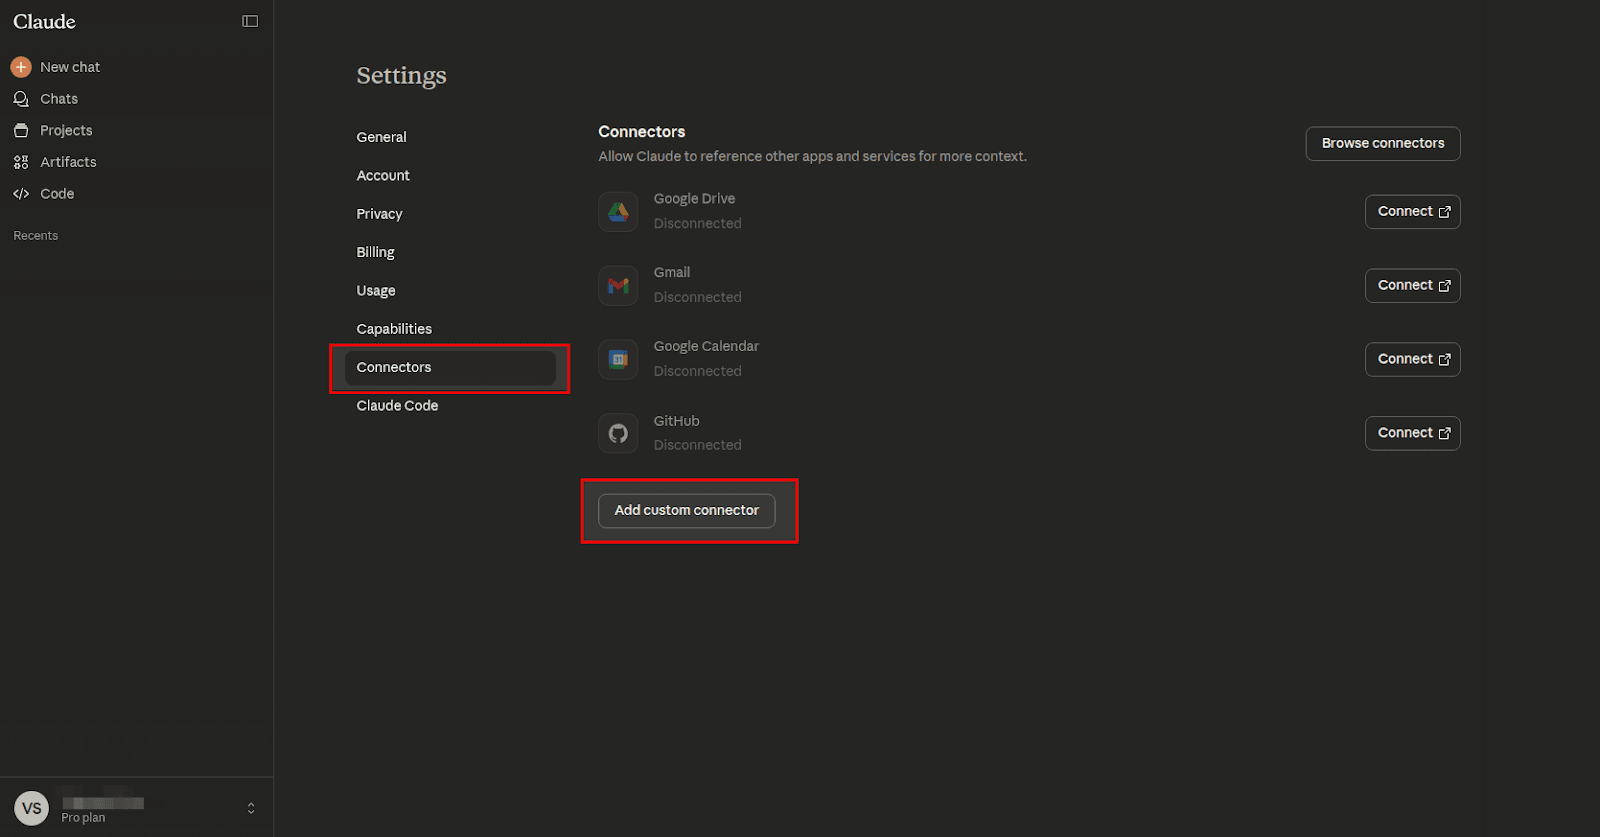Connect the GitHub connector
This screenshot has height=837, width=1600.
click(1412, 434)
